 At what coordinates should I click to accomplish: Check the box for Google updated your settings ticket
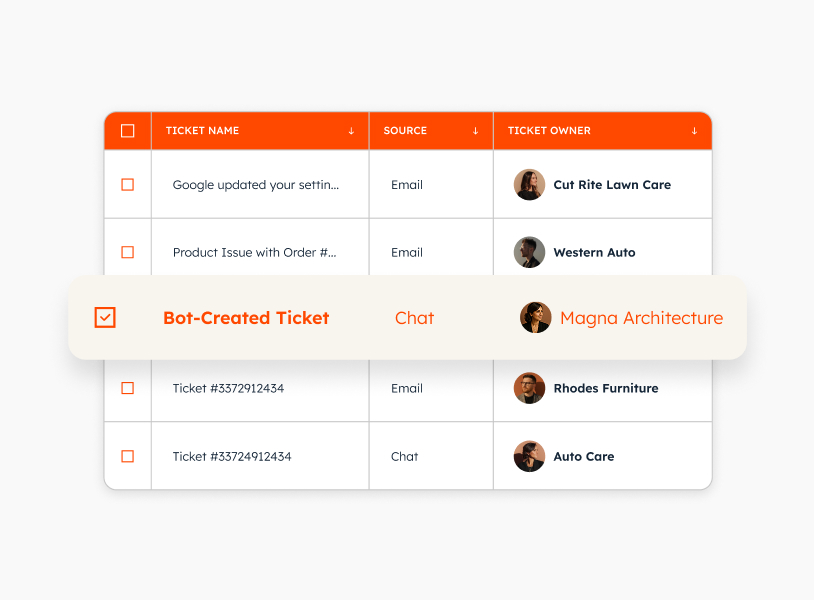click(127, 185)
